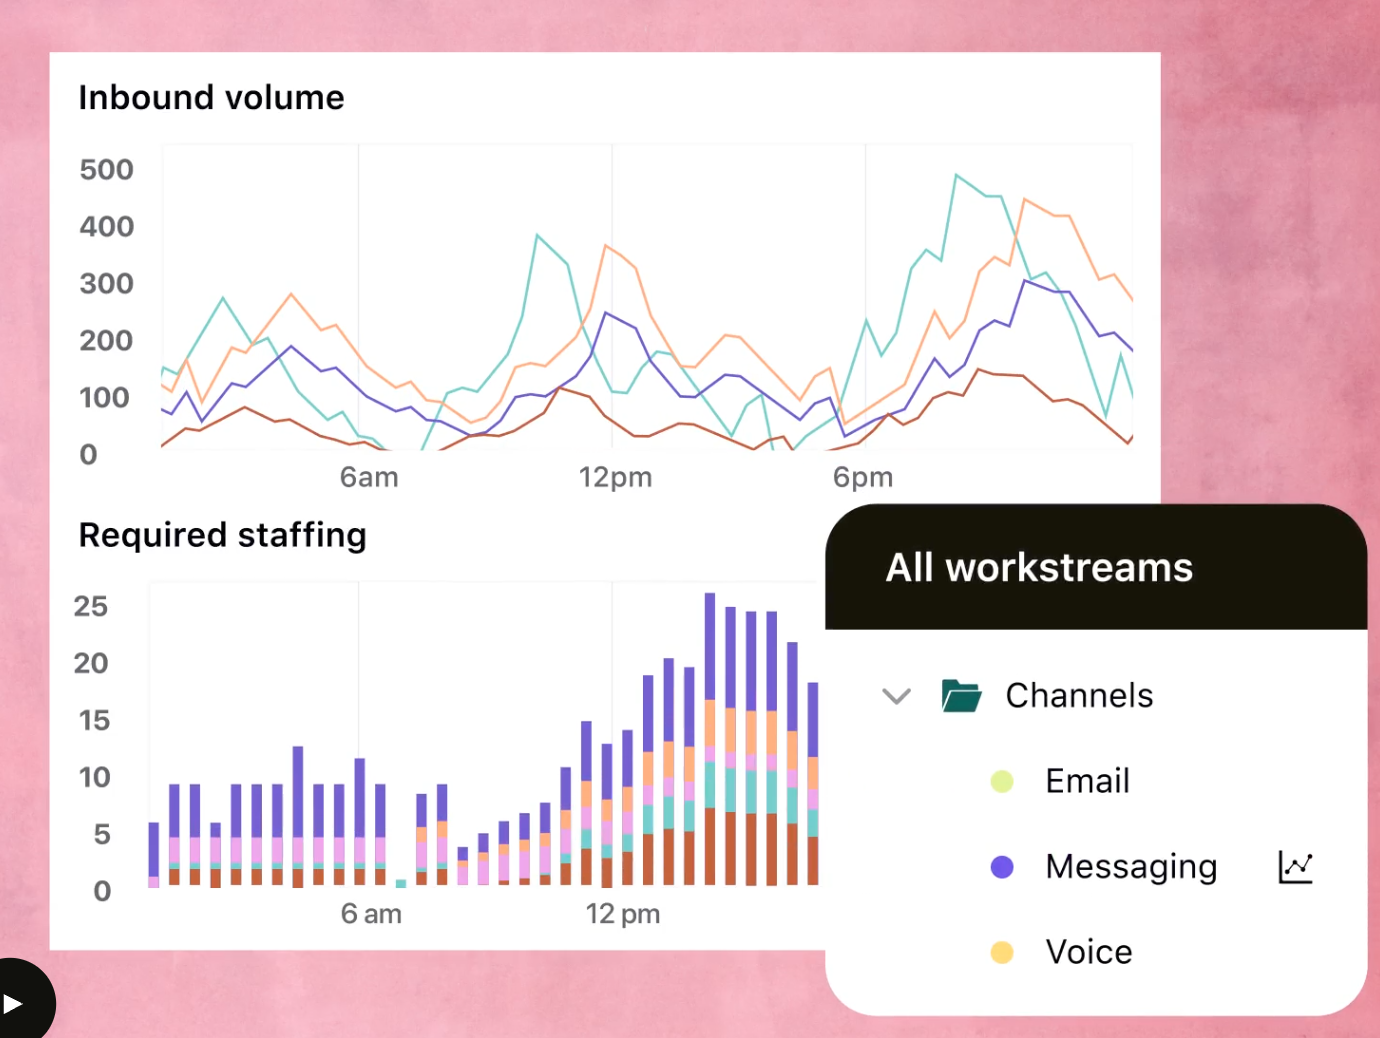Click the 25 y-axis value on staffing chart
Image resolution: width=1380 pixels, height=1038 pixels.
coord(91,607)
